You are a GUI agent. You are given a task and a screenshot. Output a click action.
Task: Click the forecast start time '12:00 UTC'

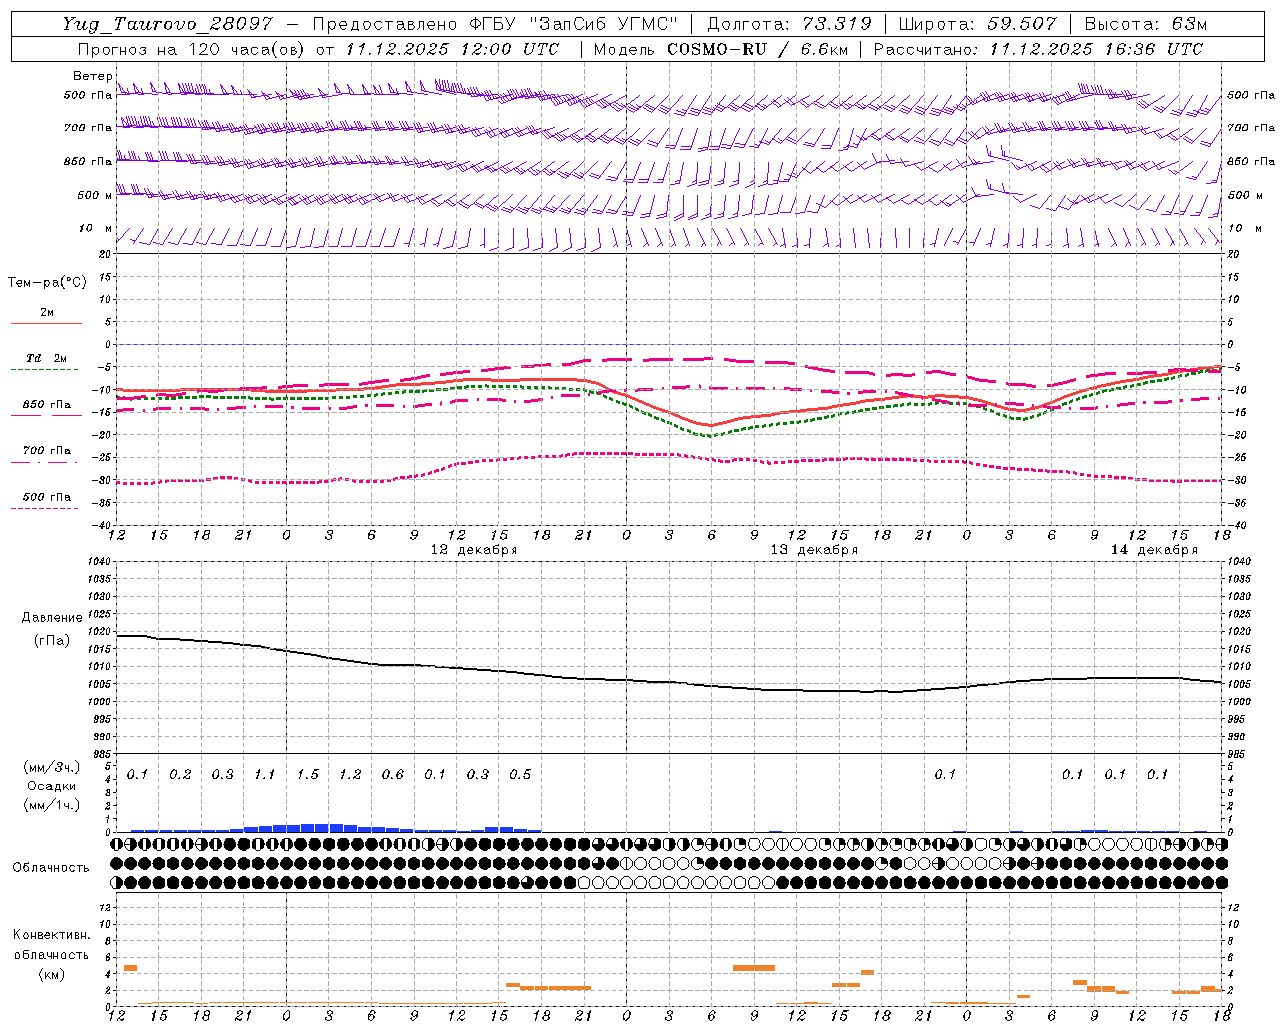click(x=510, y=49)
